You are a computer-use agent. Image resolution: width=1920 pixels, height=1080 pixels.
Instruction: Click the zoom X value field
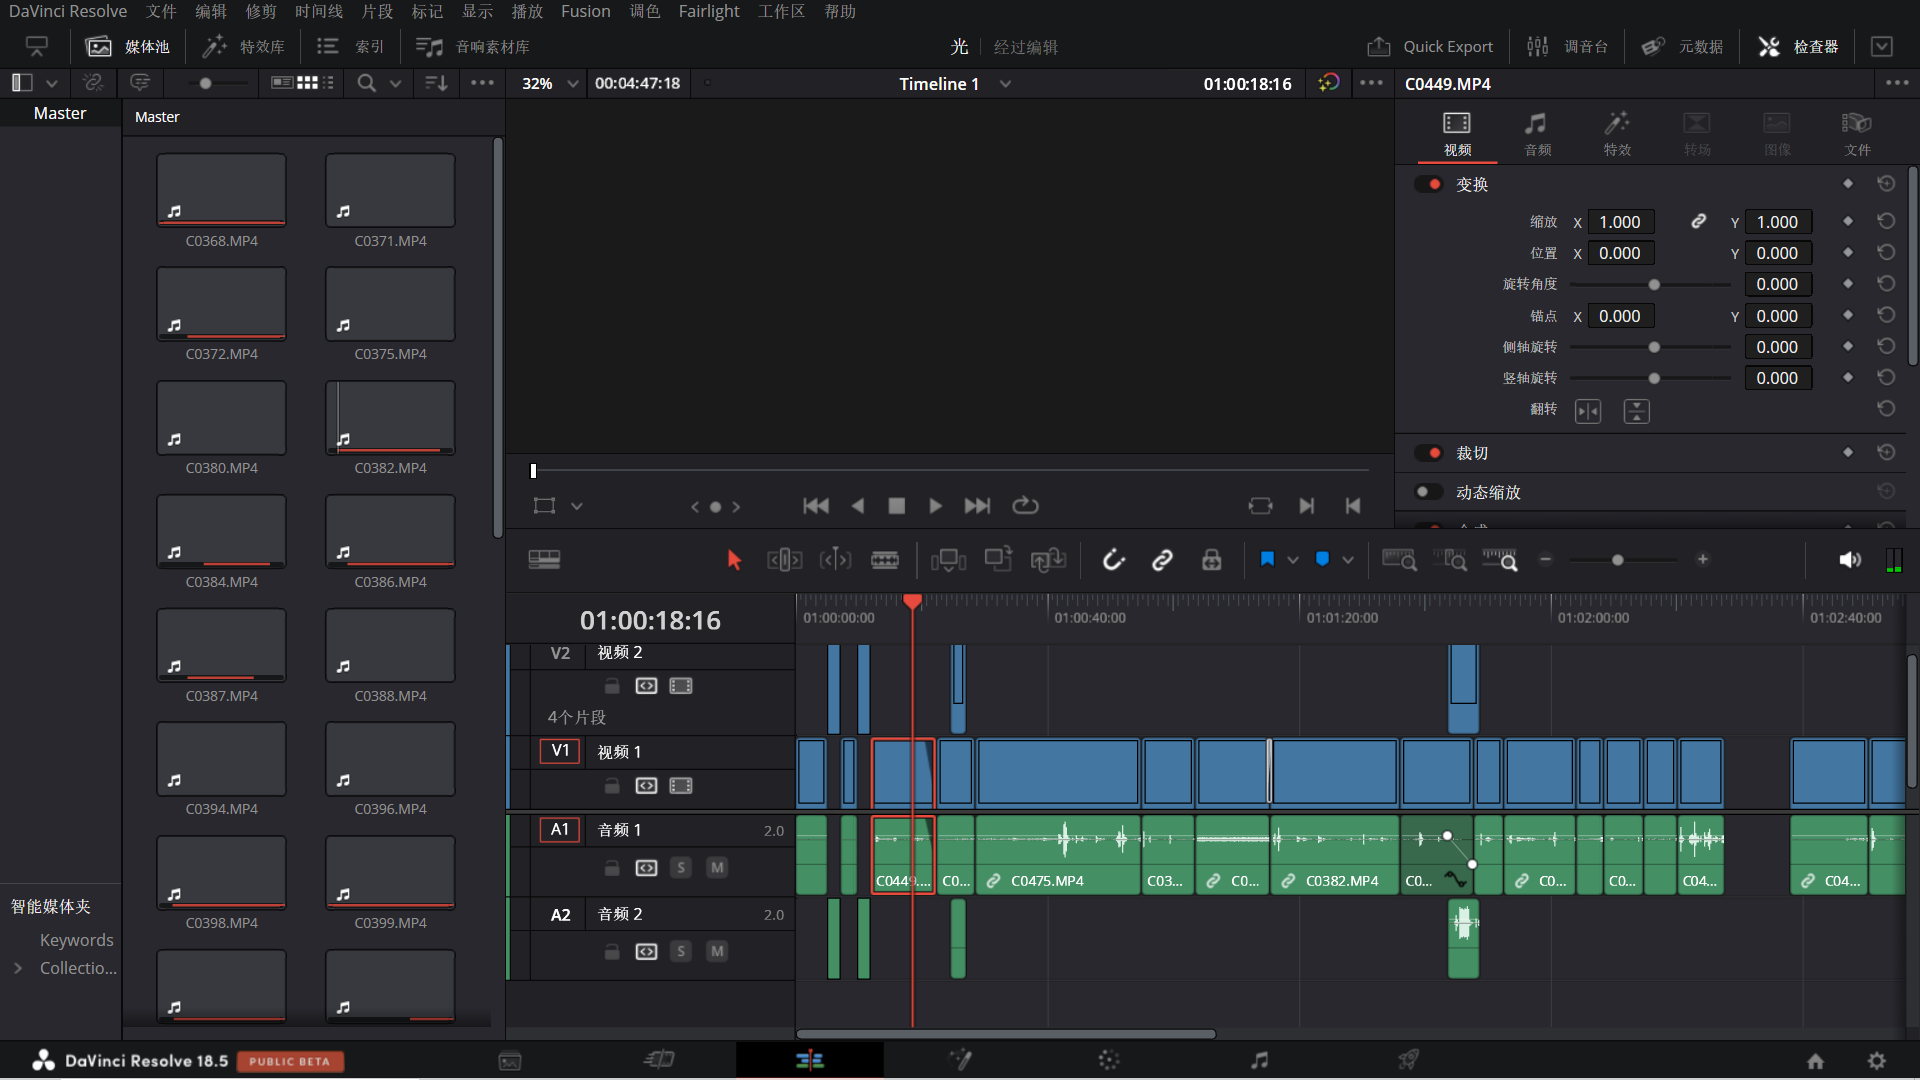coord(1620,222)
